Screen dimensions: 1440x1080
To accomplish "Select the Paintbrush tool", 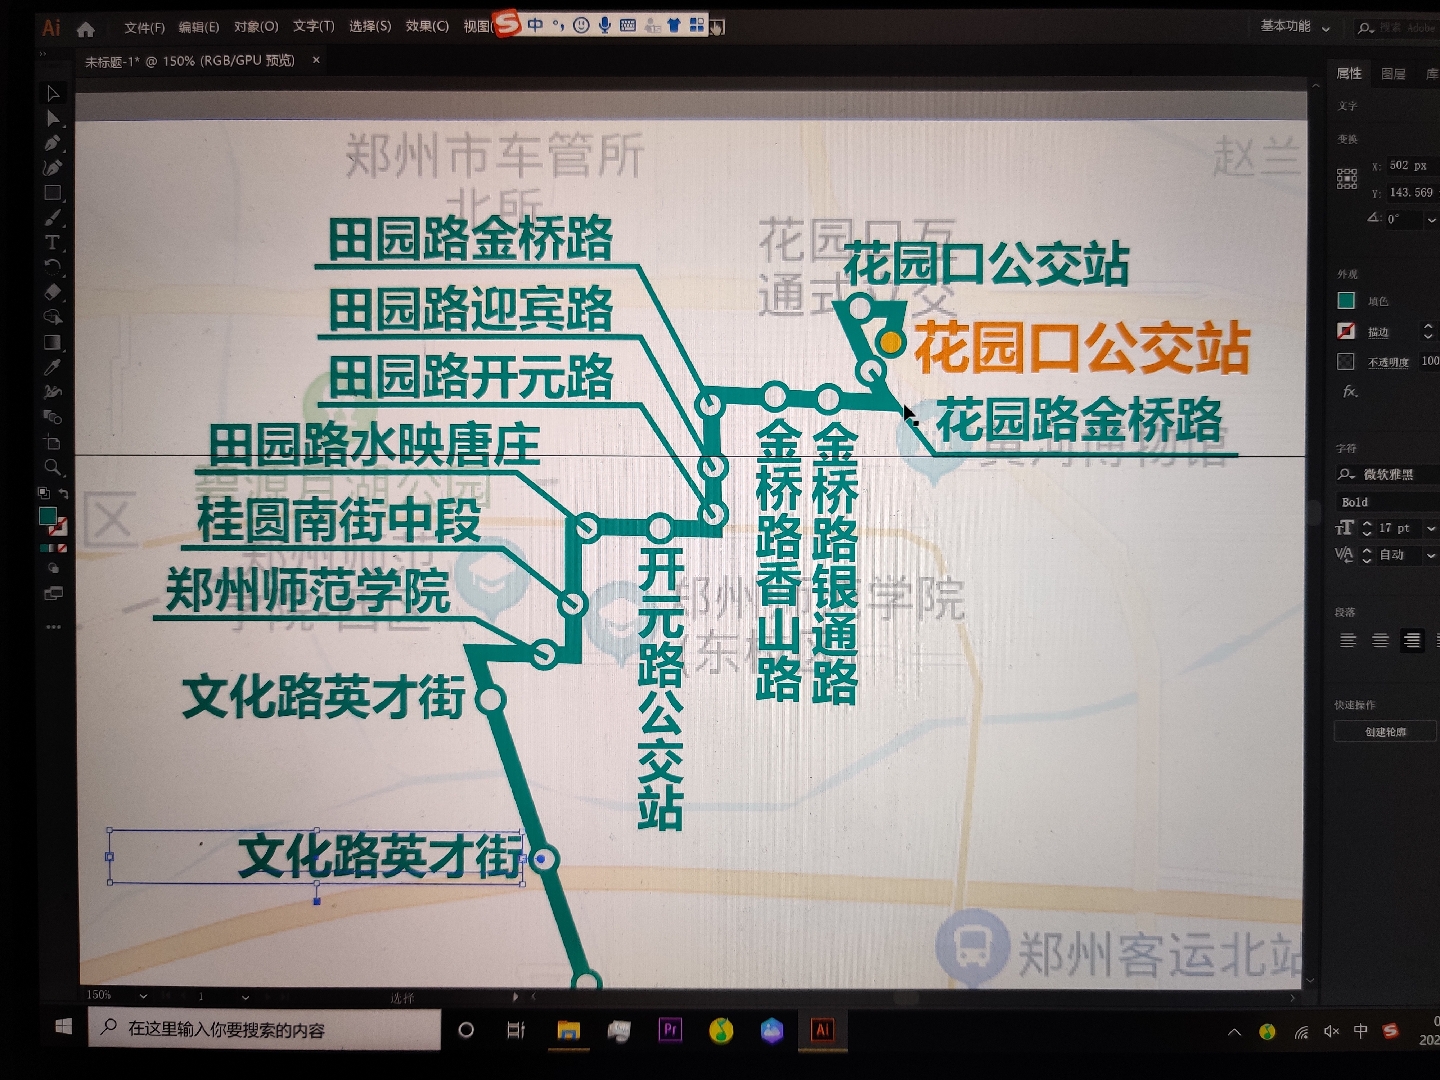I will (53, 218).
